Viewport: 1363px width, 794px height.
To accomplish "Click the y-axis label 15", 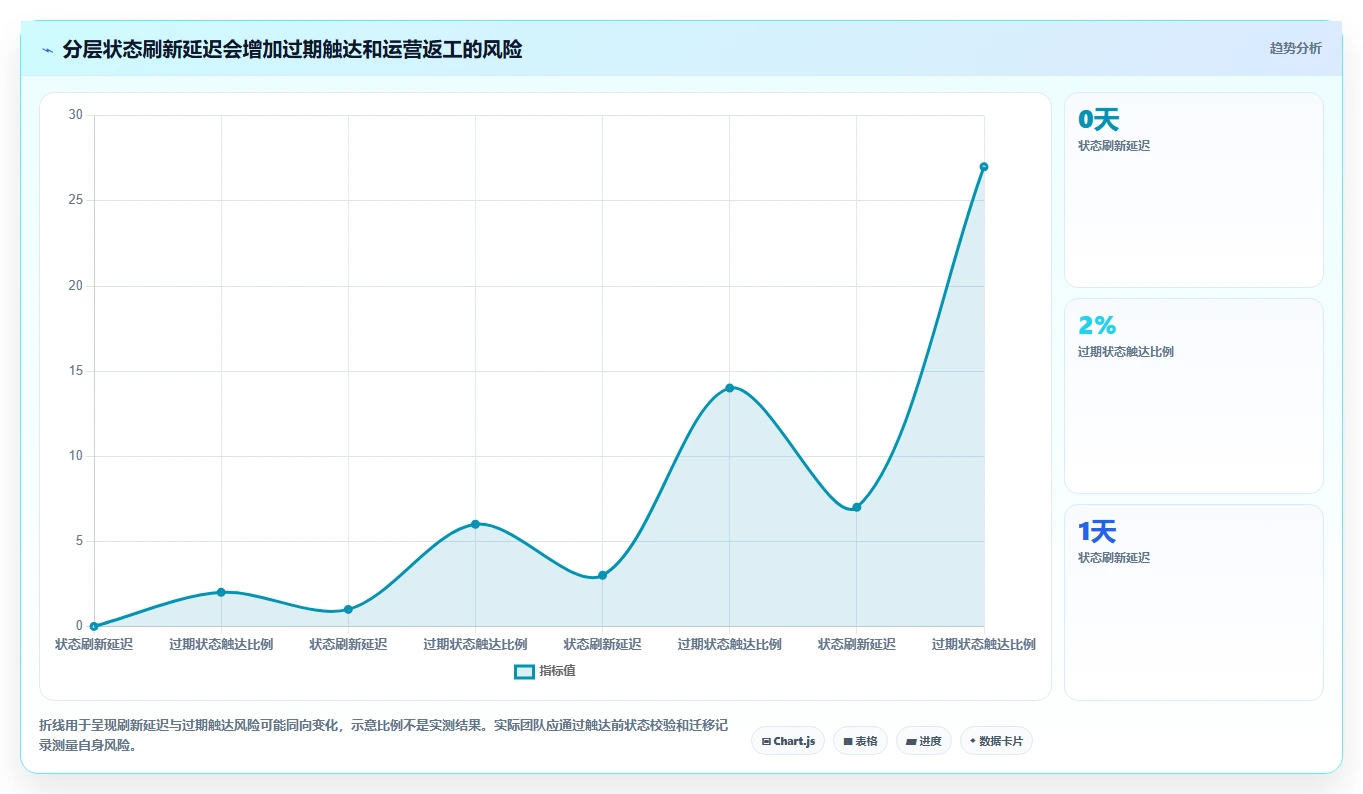I will (76, 371).
